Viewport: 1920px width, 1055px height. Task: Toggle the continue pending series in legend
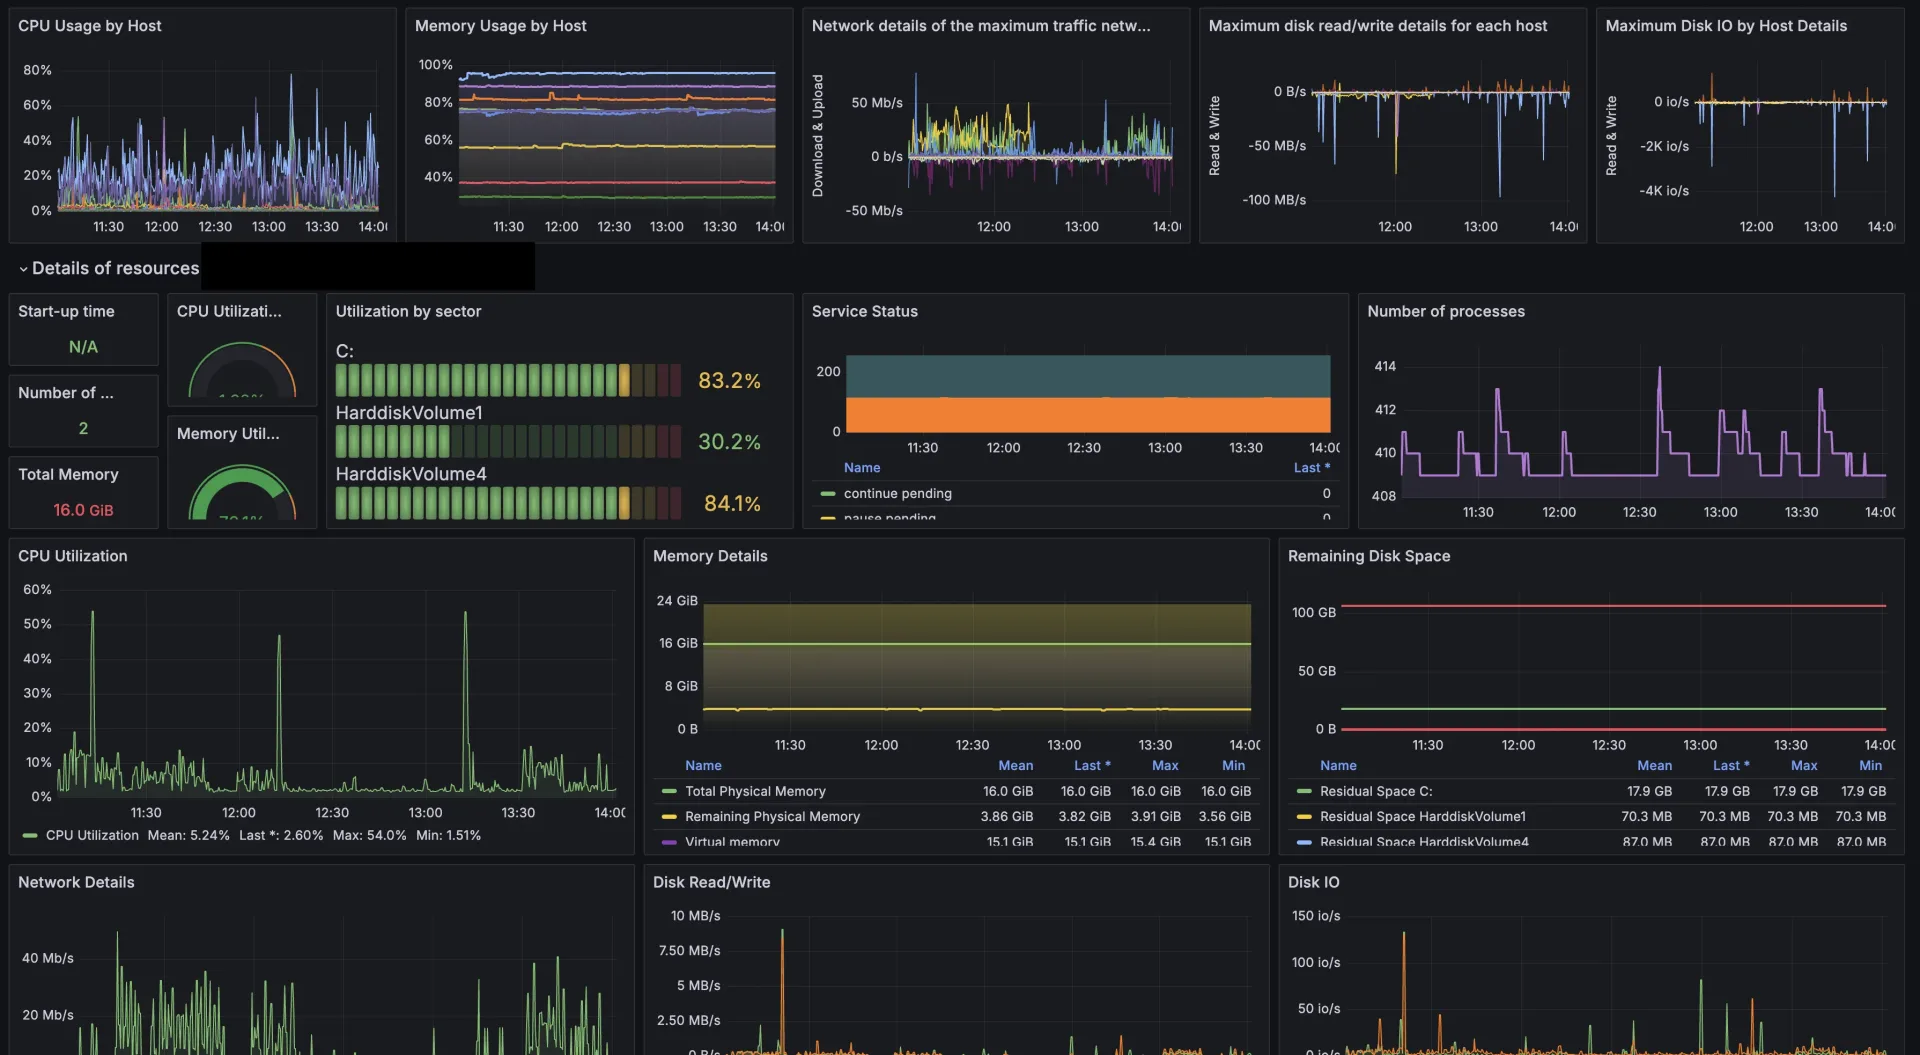click(897, 493)
